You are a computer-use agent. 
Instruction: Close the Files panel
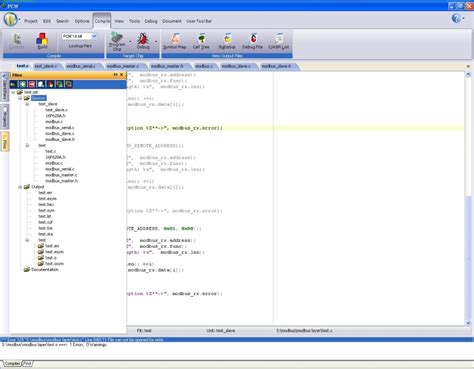122,75
